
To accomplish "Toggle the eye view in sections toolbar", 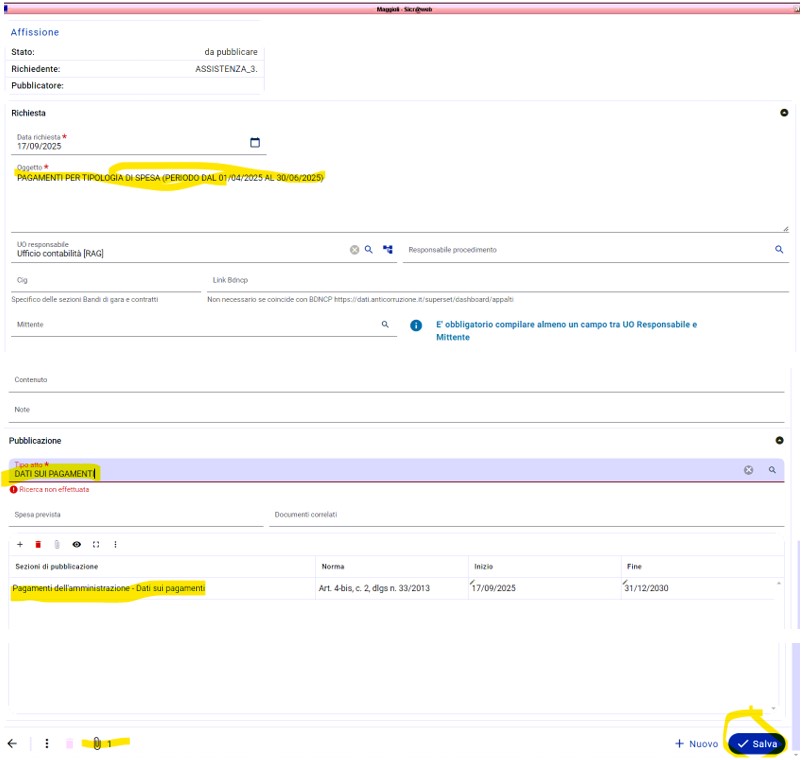I will pyautogui.click(x=76, y=544).
